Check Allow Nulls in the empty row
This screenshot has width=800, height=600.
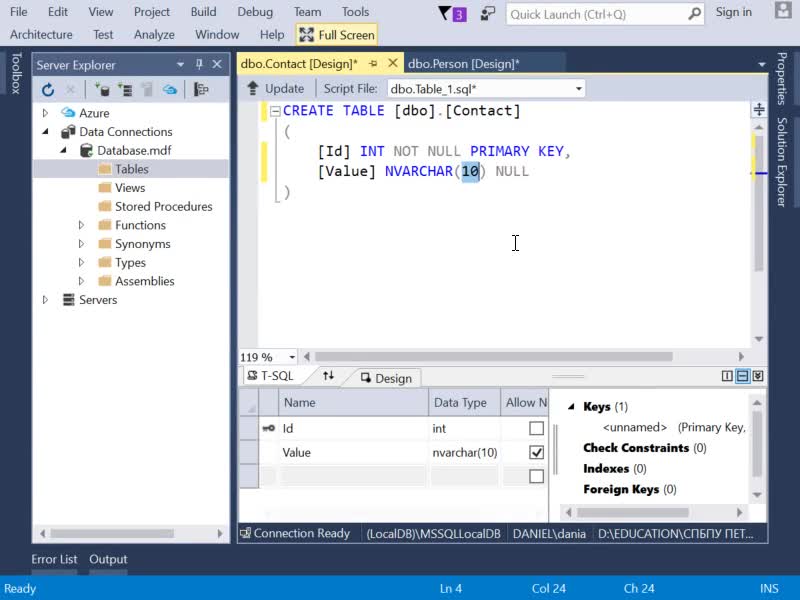(x=536, y=476)
